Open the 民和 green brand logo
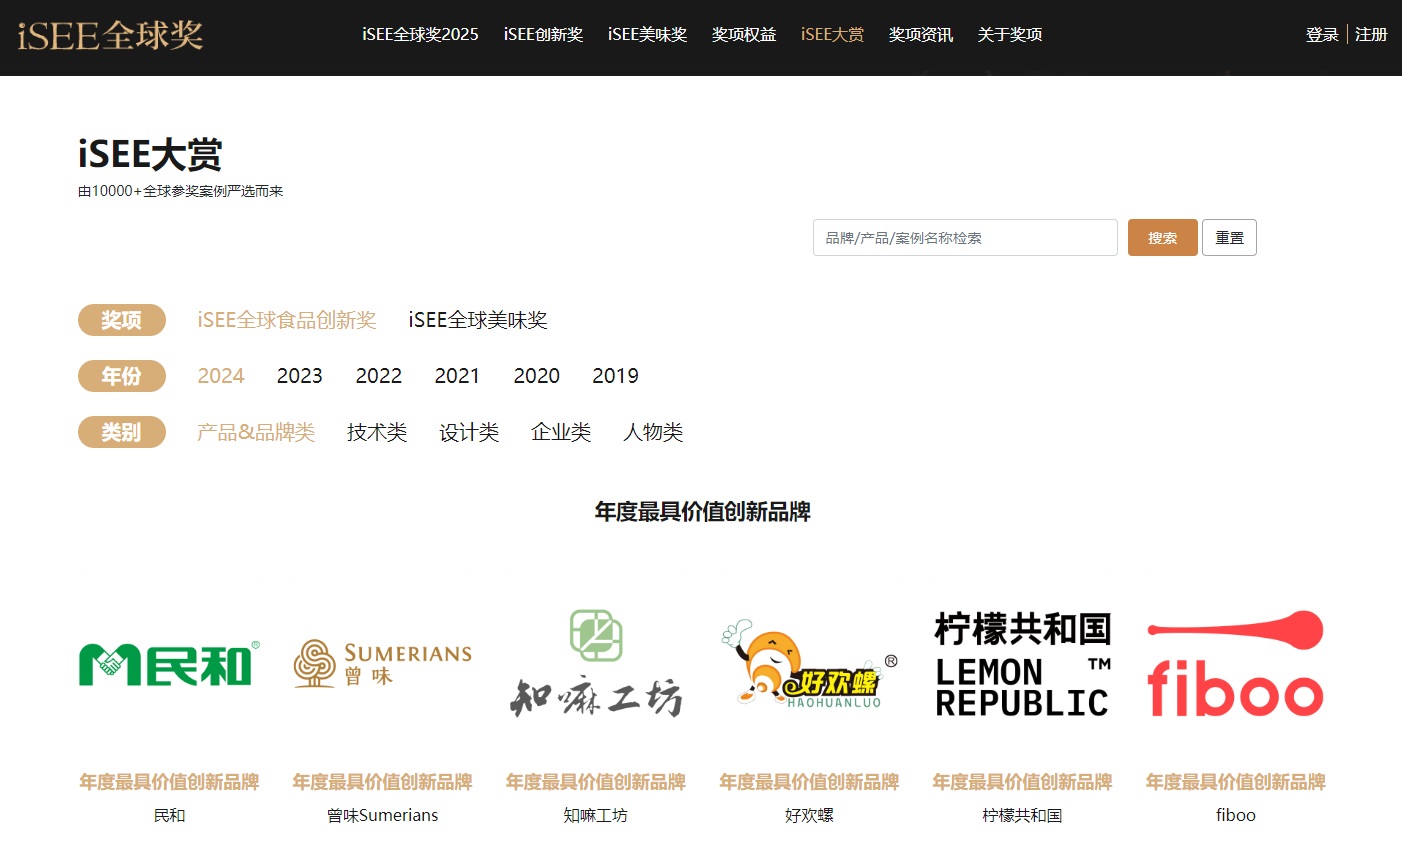 (169, 664)
